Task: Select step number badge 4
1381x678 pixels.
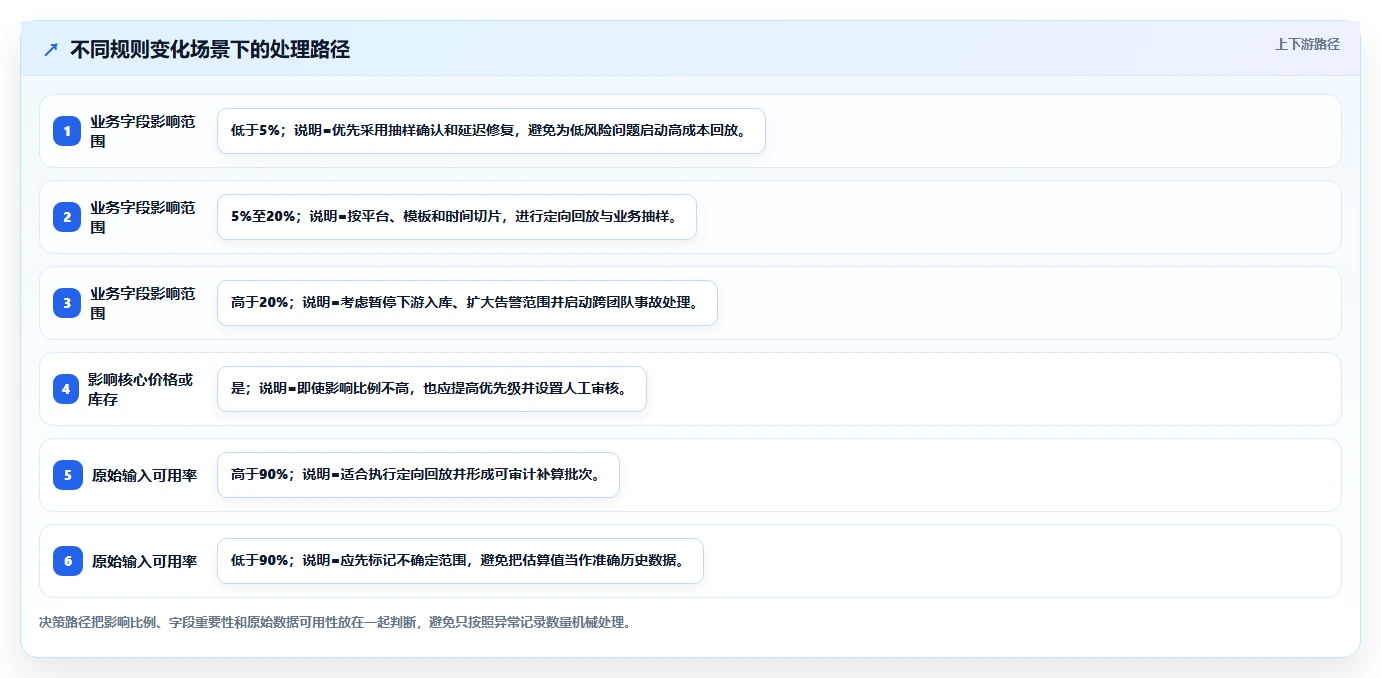Action: (66, 389)
